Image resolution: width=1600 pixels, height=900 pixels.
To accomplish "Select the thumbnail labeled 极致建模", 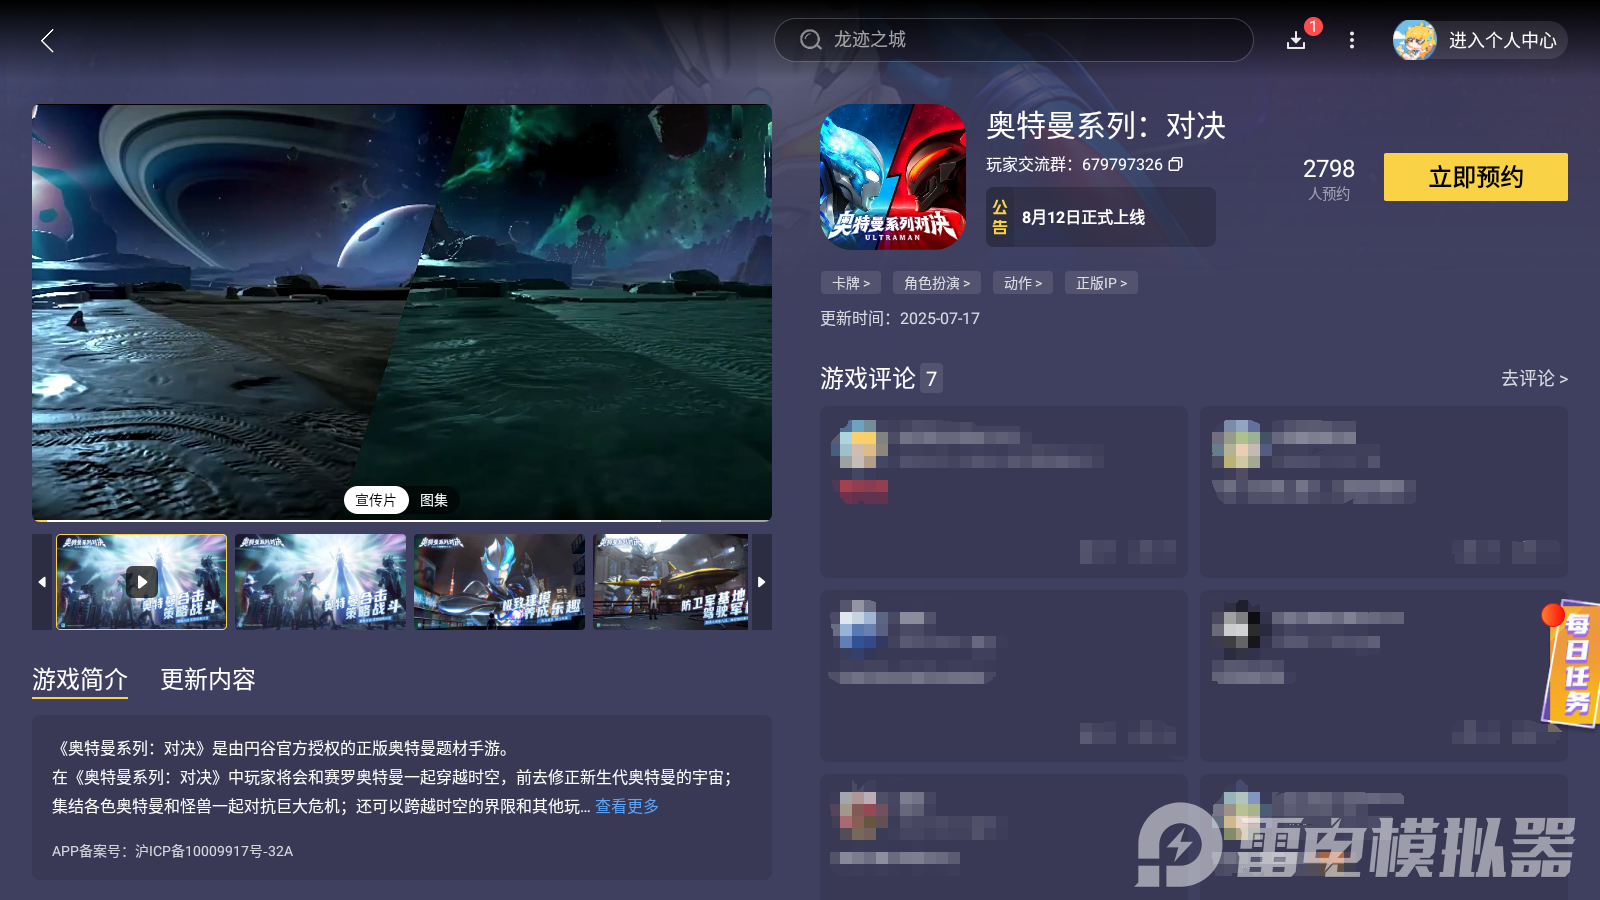I will 499,582.
